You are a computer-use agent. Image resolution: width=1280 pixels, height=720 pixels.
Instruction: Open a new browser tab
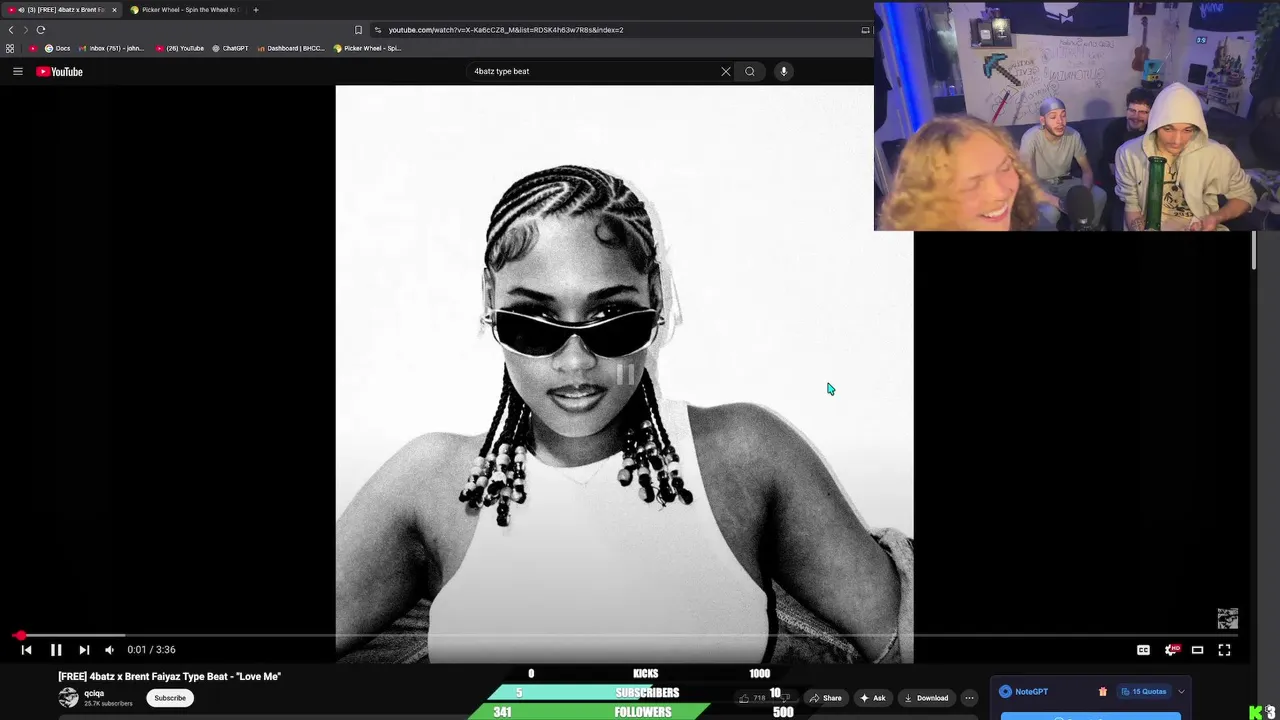[256, 10]
